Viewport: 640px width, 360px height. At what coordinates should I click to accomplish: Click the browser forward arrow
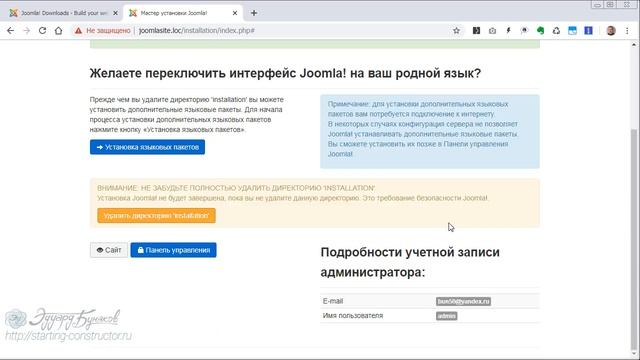point(27,31)
